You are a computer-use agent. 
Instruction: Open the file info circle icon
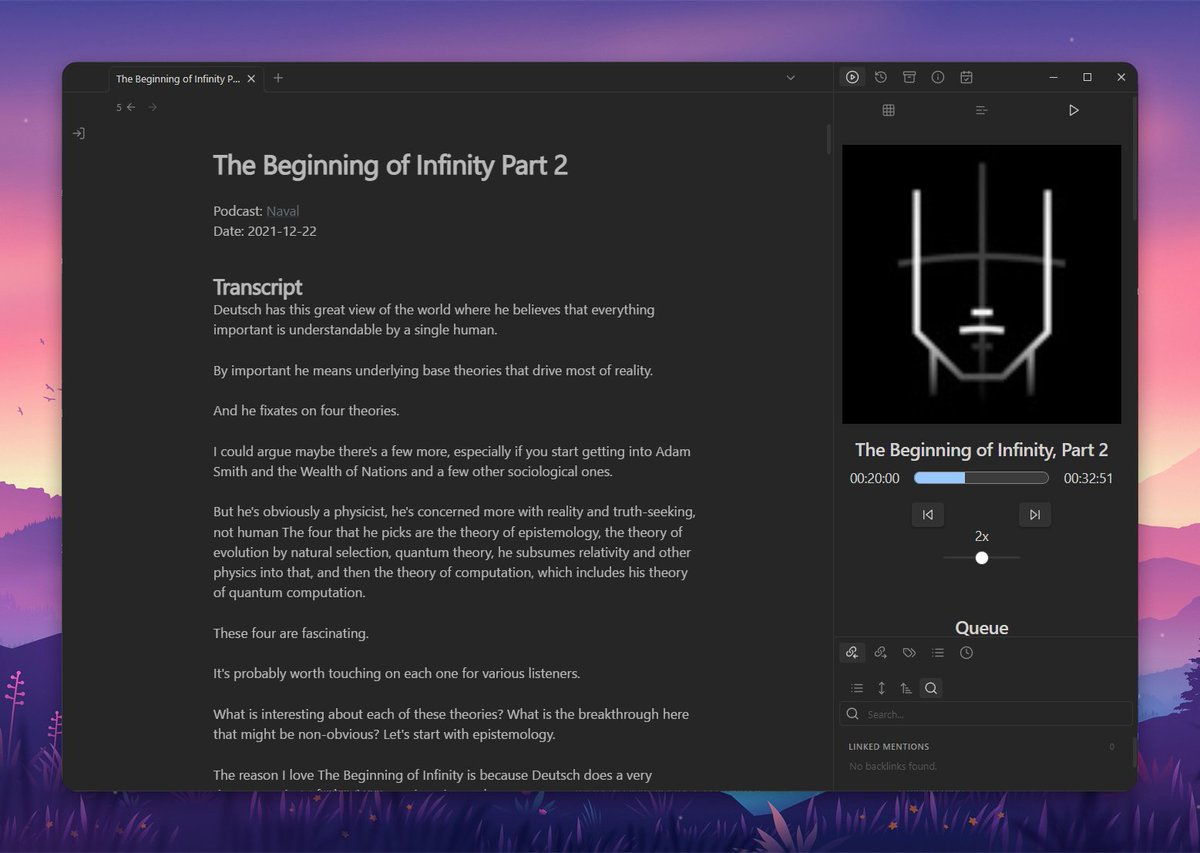coord(938,77)
